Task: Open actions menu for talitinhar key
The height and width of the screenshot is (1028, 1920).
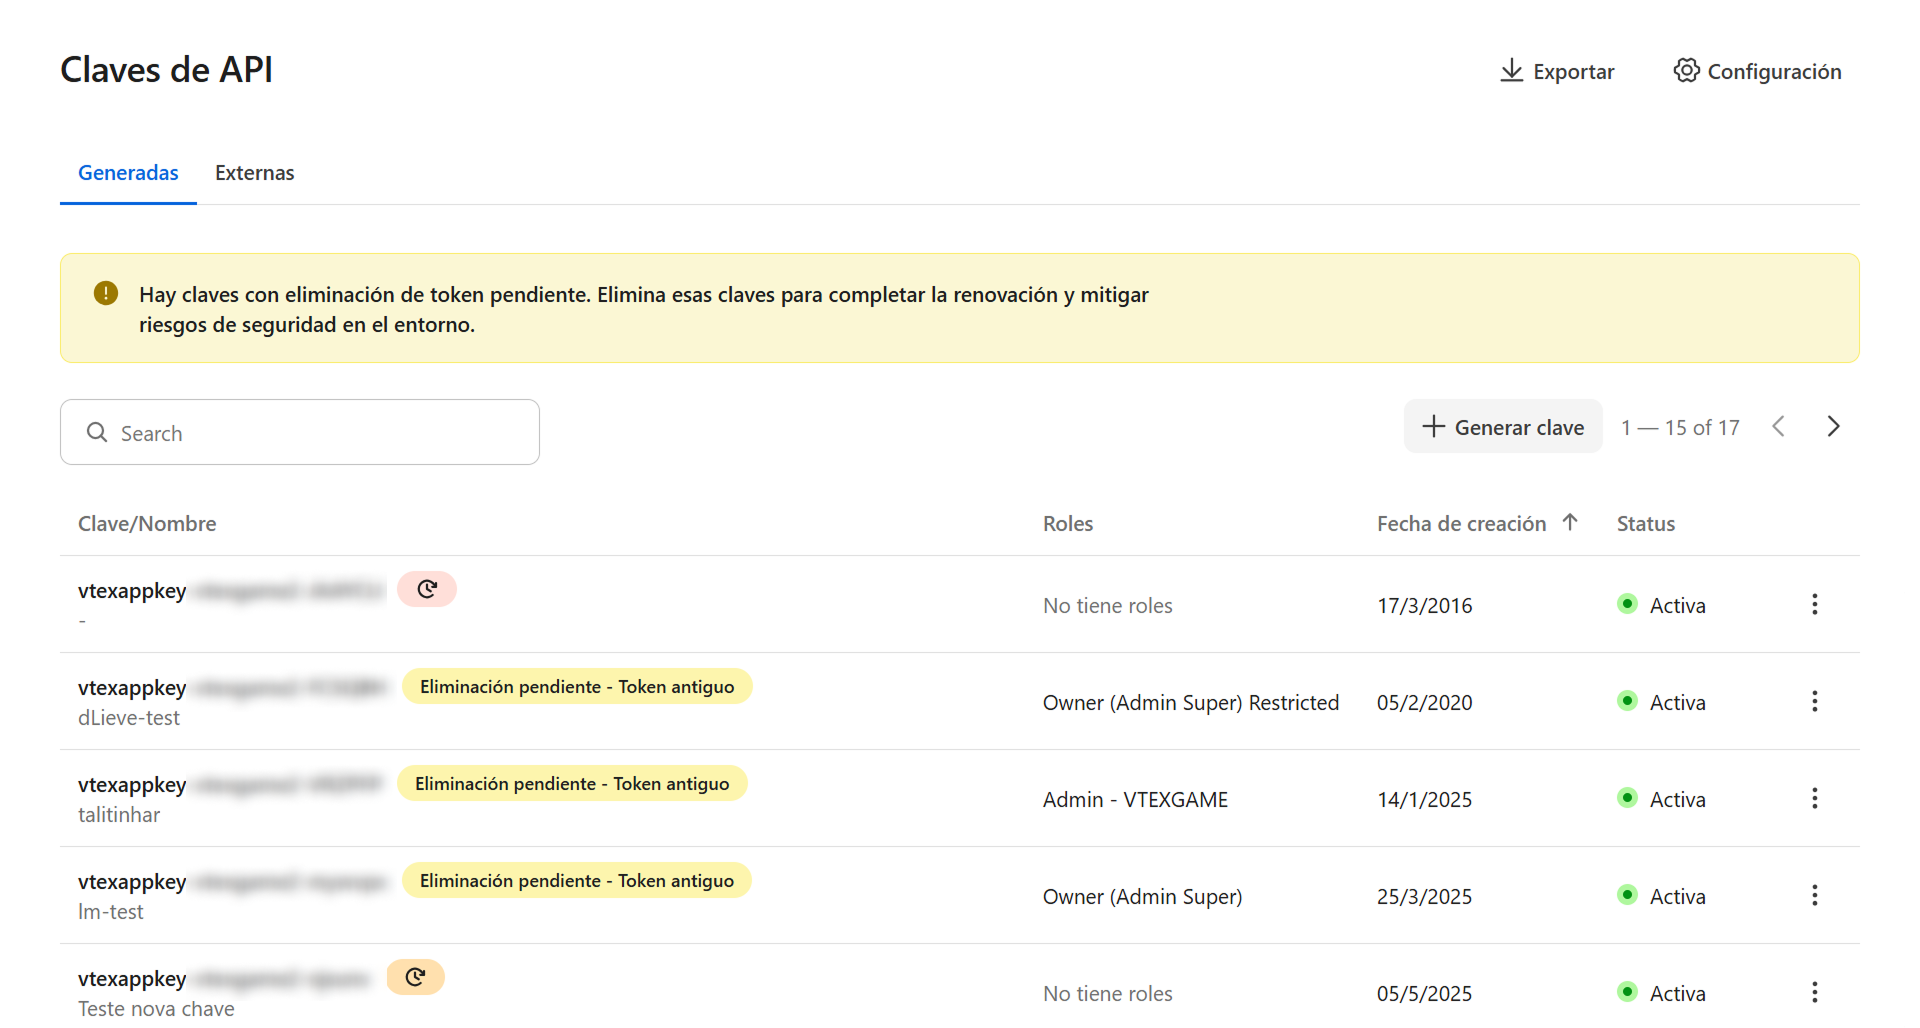Action: (1814, 798)
